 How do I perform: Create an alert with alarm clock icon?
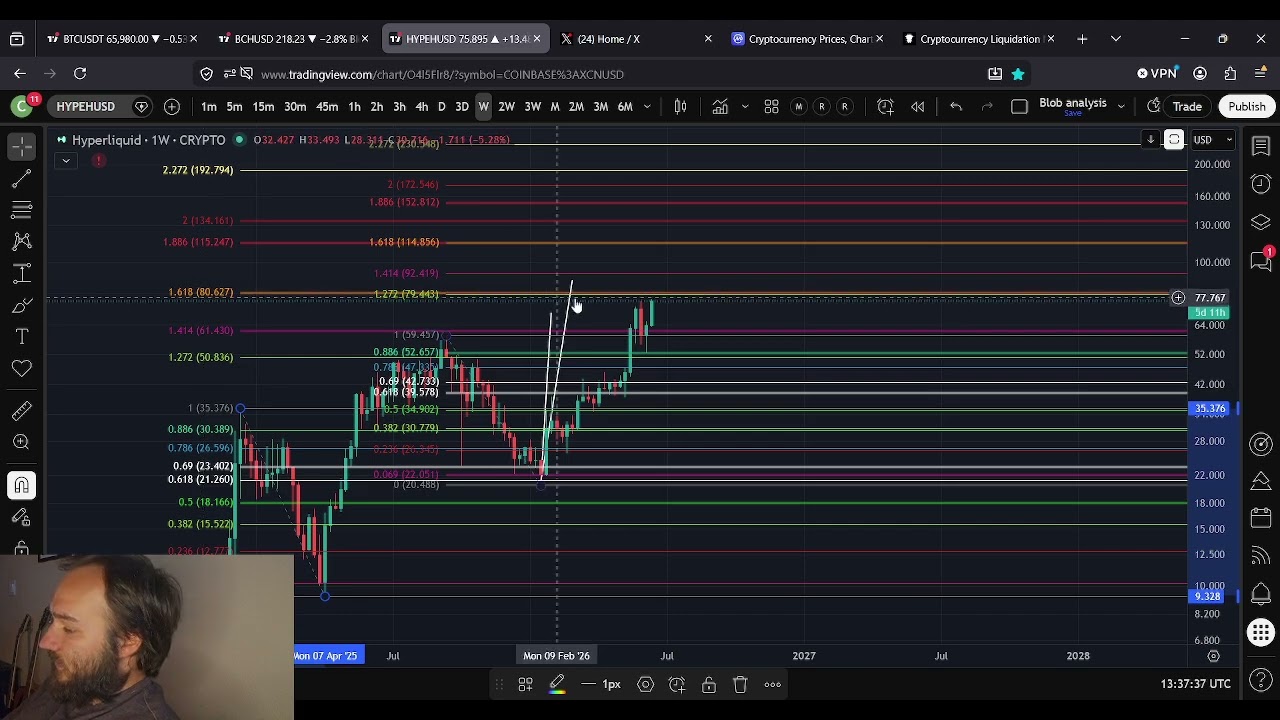(885, 107)
